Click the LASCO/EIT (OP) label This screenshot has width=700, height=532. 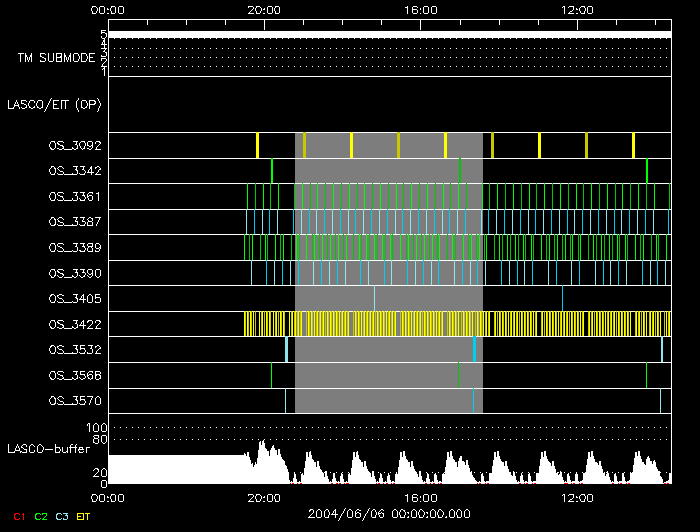pos(54,104)
